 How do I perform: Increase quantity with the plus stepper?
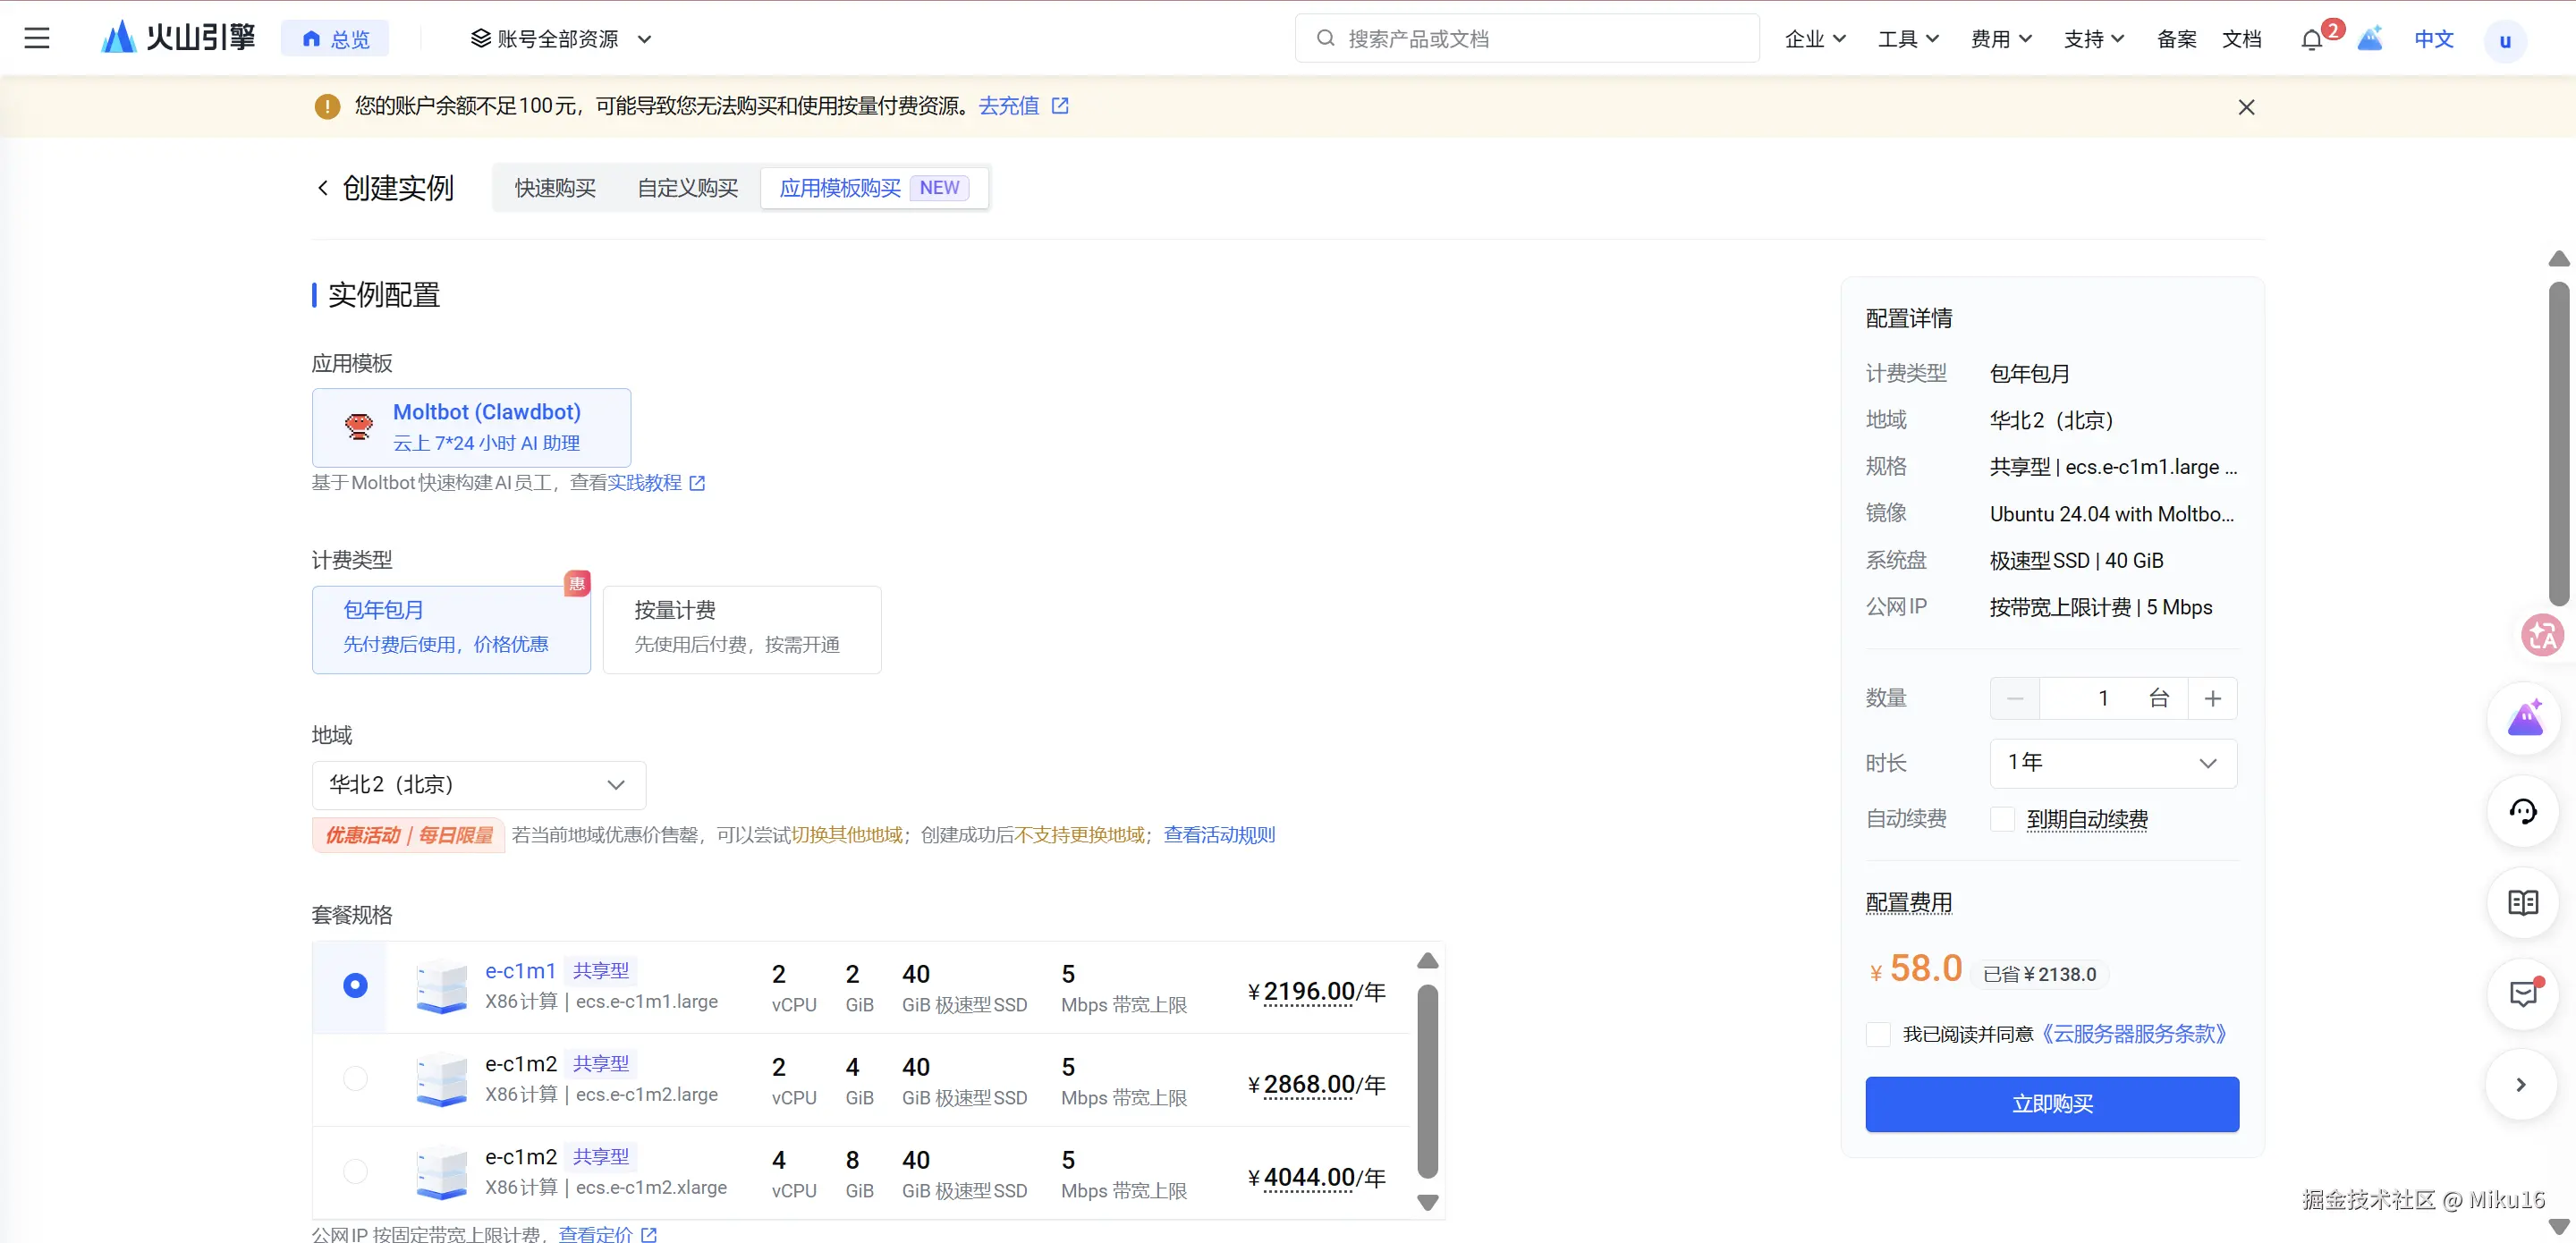[x=2212, y=698]
